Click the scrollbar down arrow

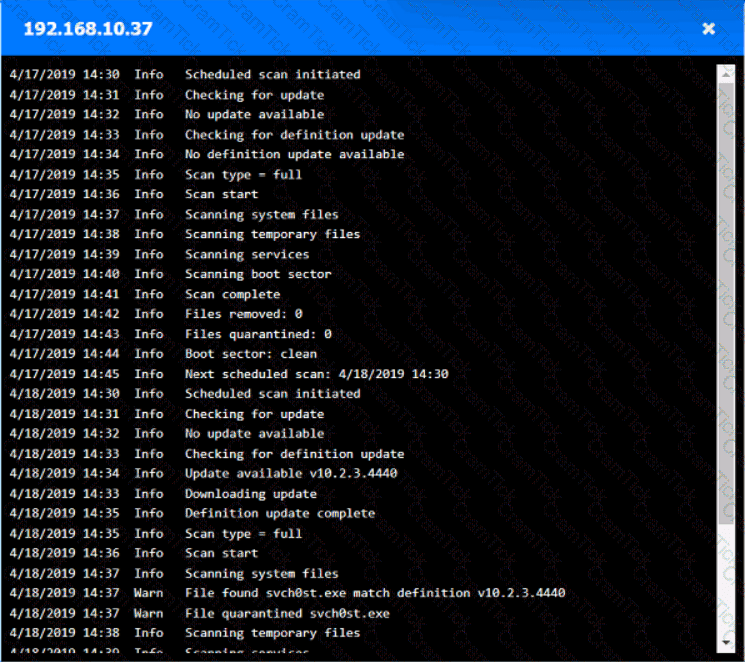[726, 640]
